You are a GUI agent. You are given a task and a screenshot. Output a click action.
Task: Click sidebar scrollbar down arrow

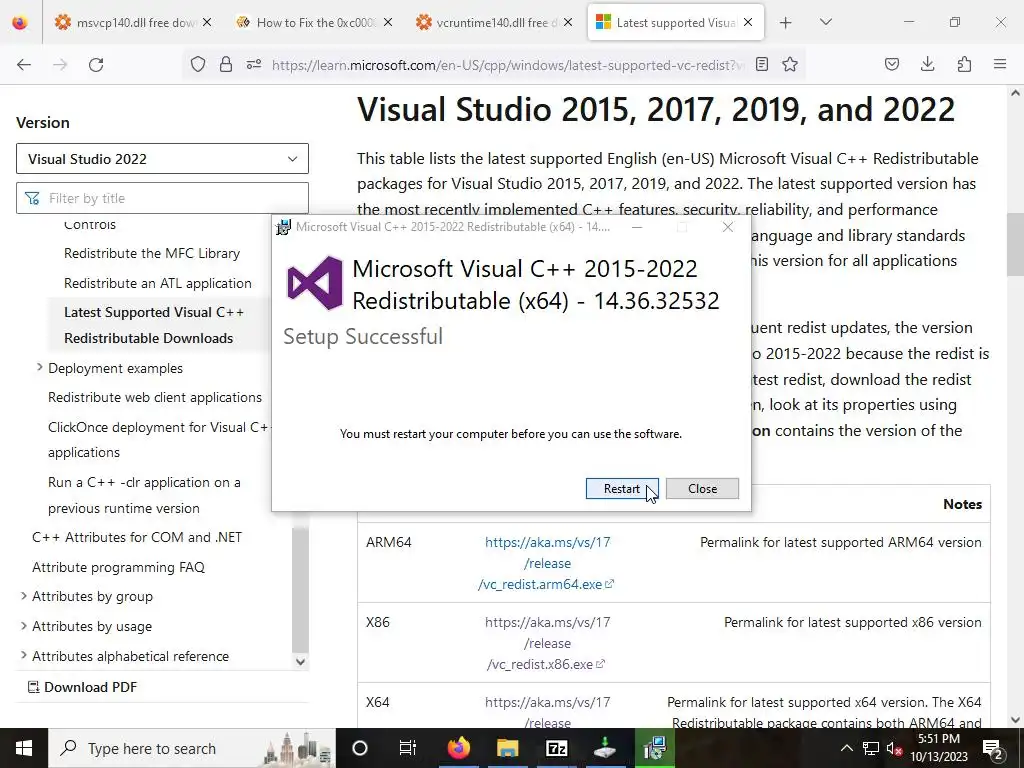pos(300,662)
